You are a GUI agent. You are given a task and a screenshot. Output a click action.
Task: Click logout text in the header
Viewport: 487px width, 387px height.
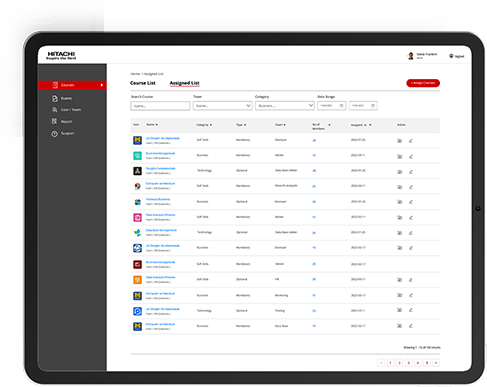(x=459, y=56)
